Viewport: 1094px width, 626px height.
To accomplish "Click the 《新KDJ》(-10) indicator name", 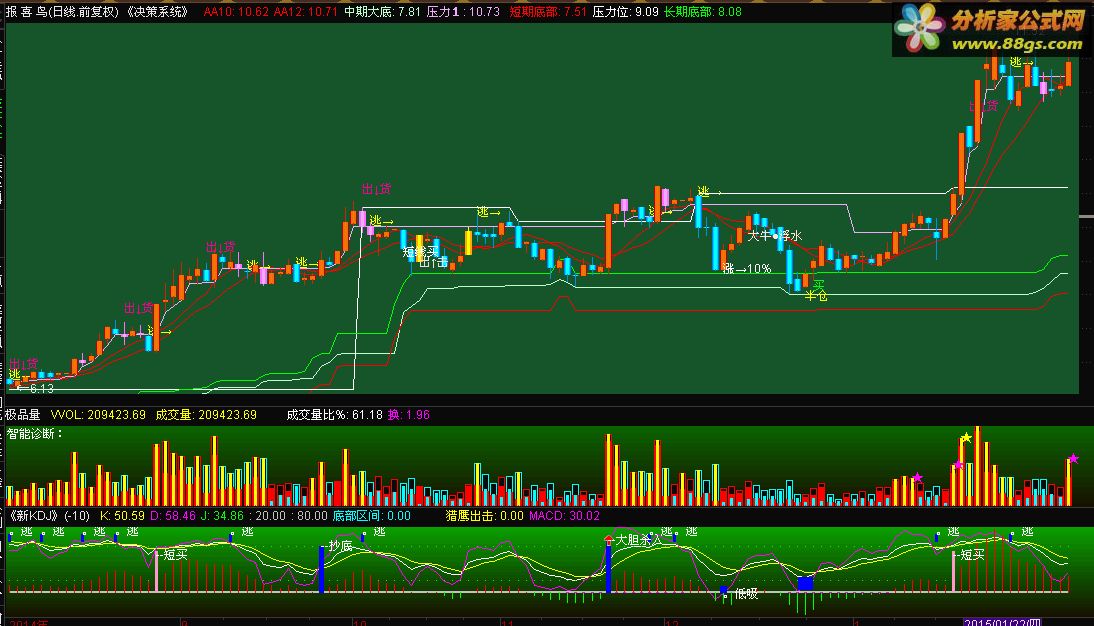I will pyautogui.click(x=48, y=516).
